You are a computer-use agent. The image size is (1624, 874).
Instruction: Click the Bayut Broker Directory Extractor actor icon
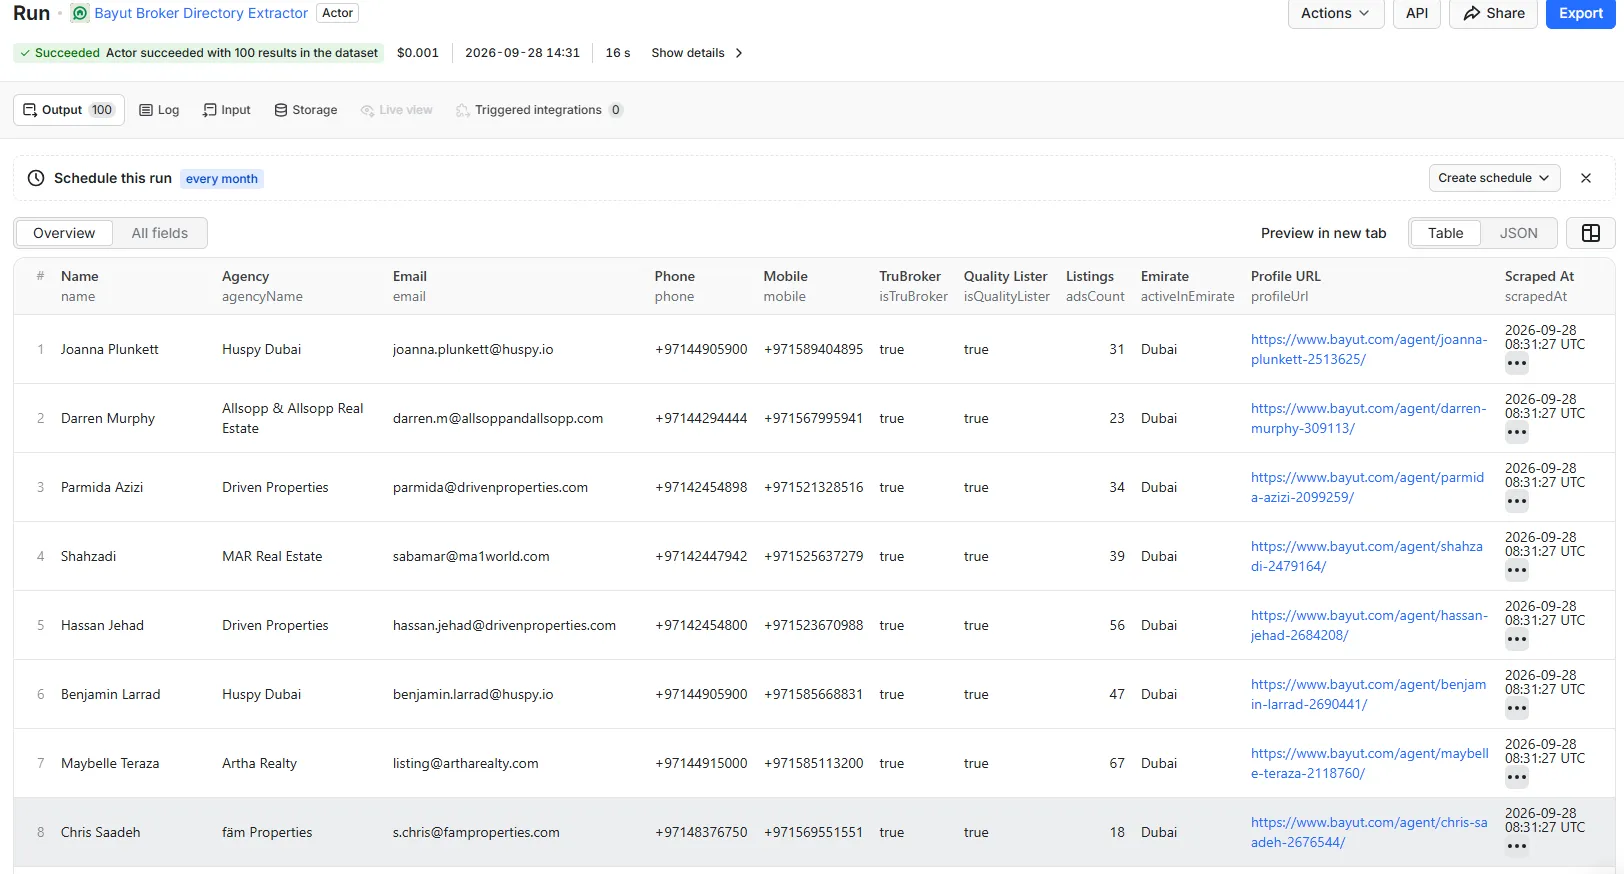tap(80, 13)
